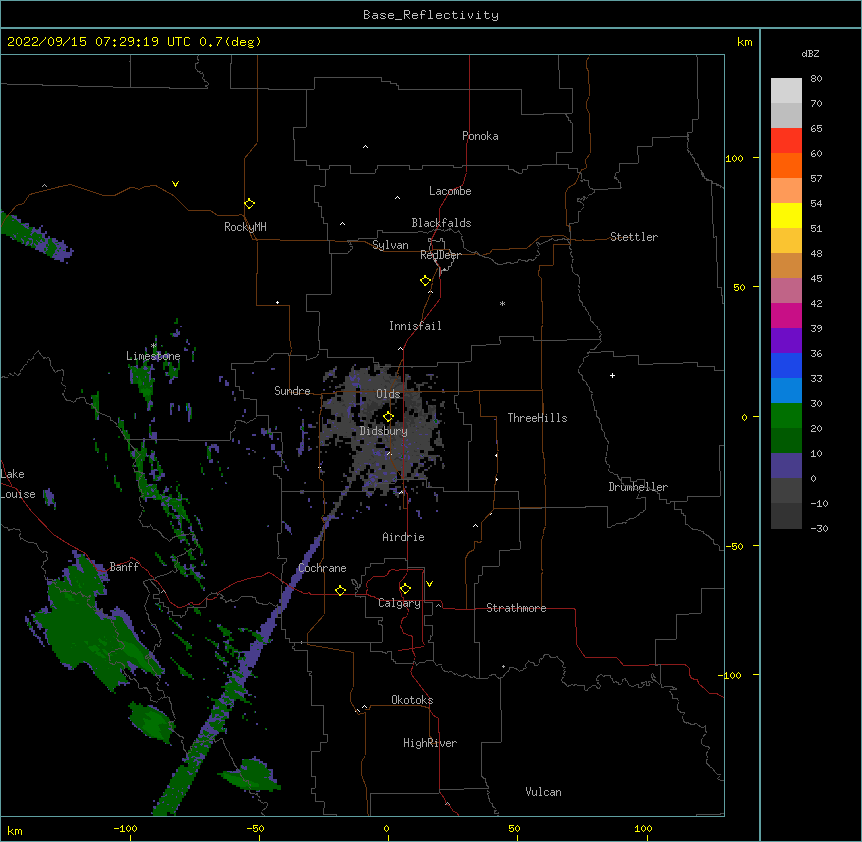Image resolution: width=862 pixels, height=842 pixels.
Task: Click the Lacombe city label
Action: (x=450, y=191)
